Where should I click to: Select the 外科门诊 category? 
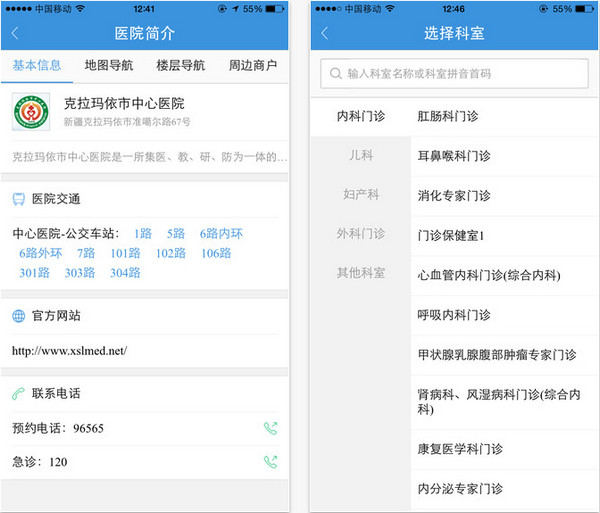tap(360, 233)
